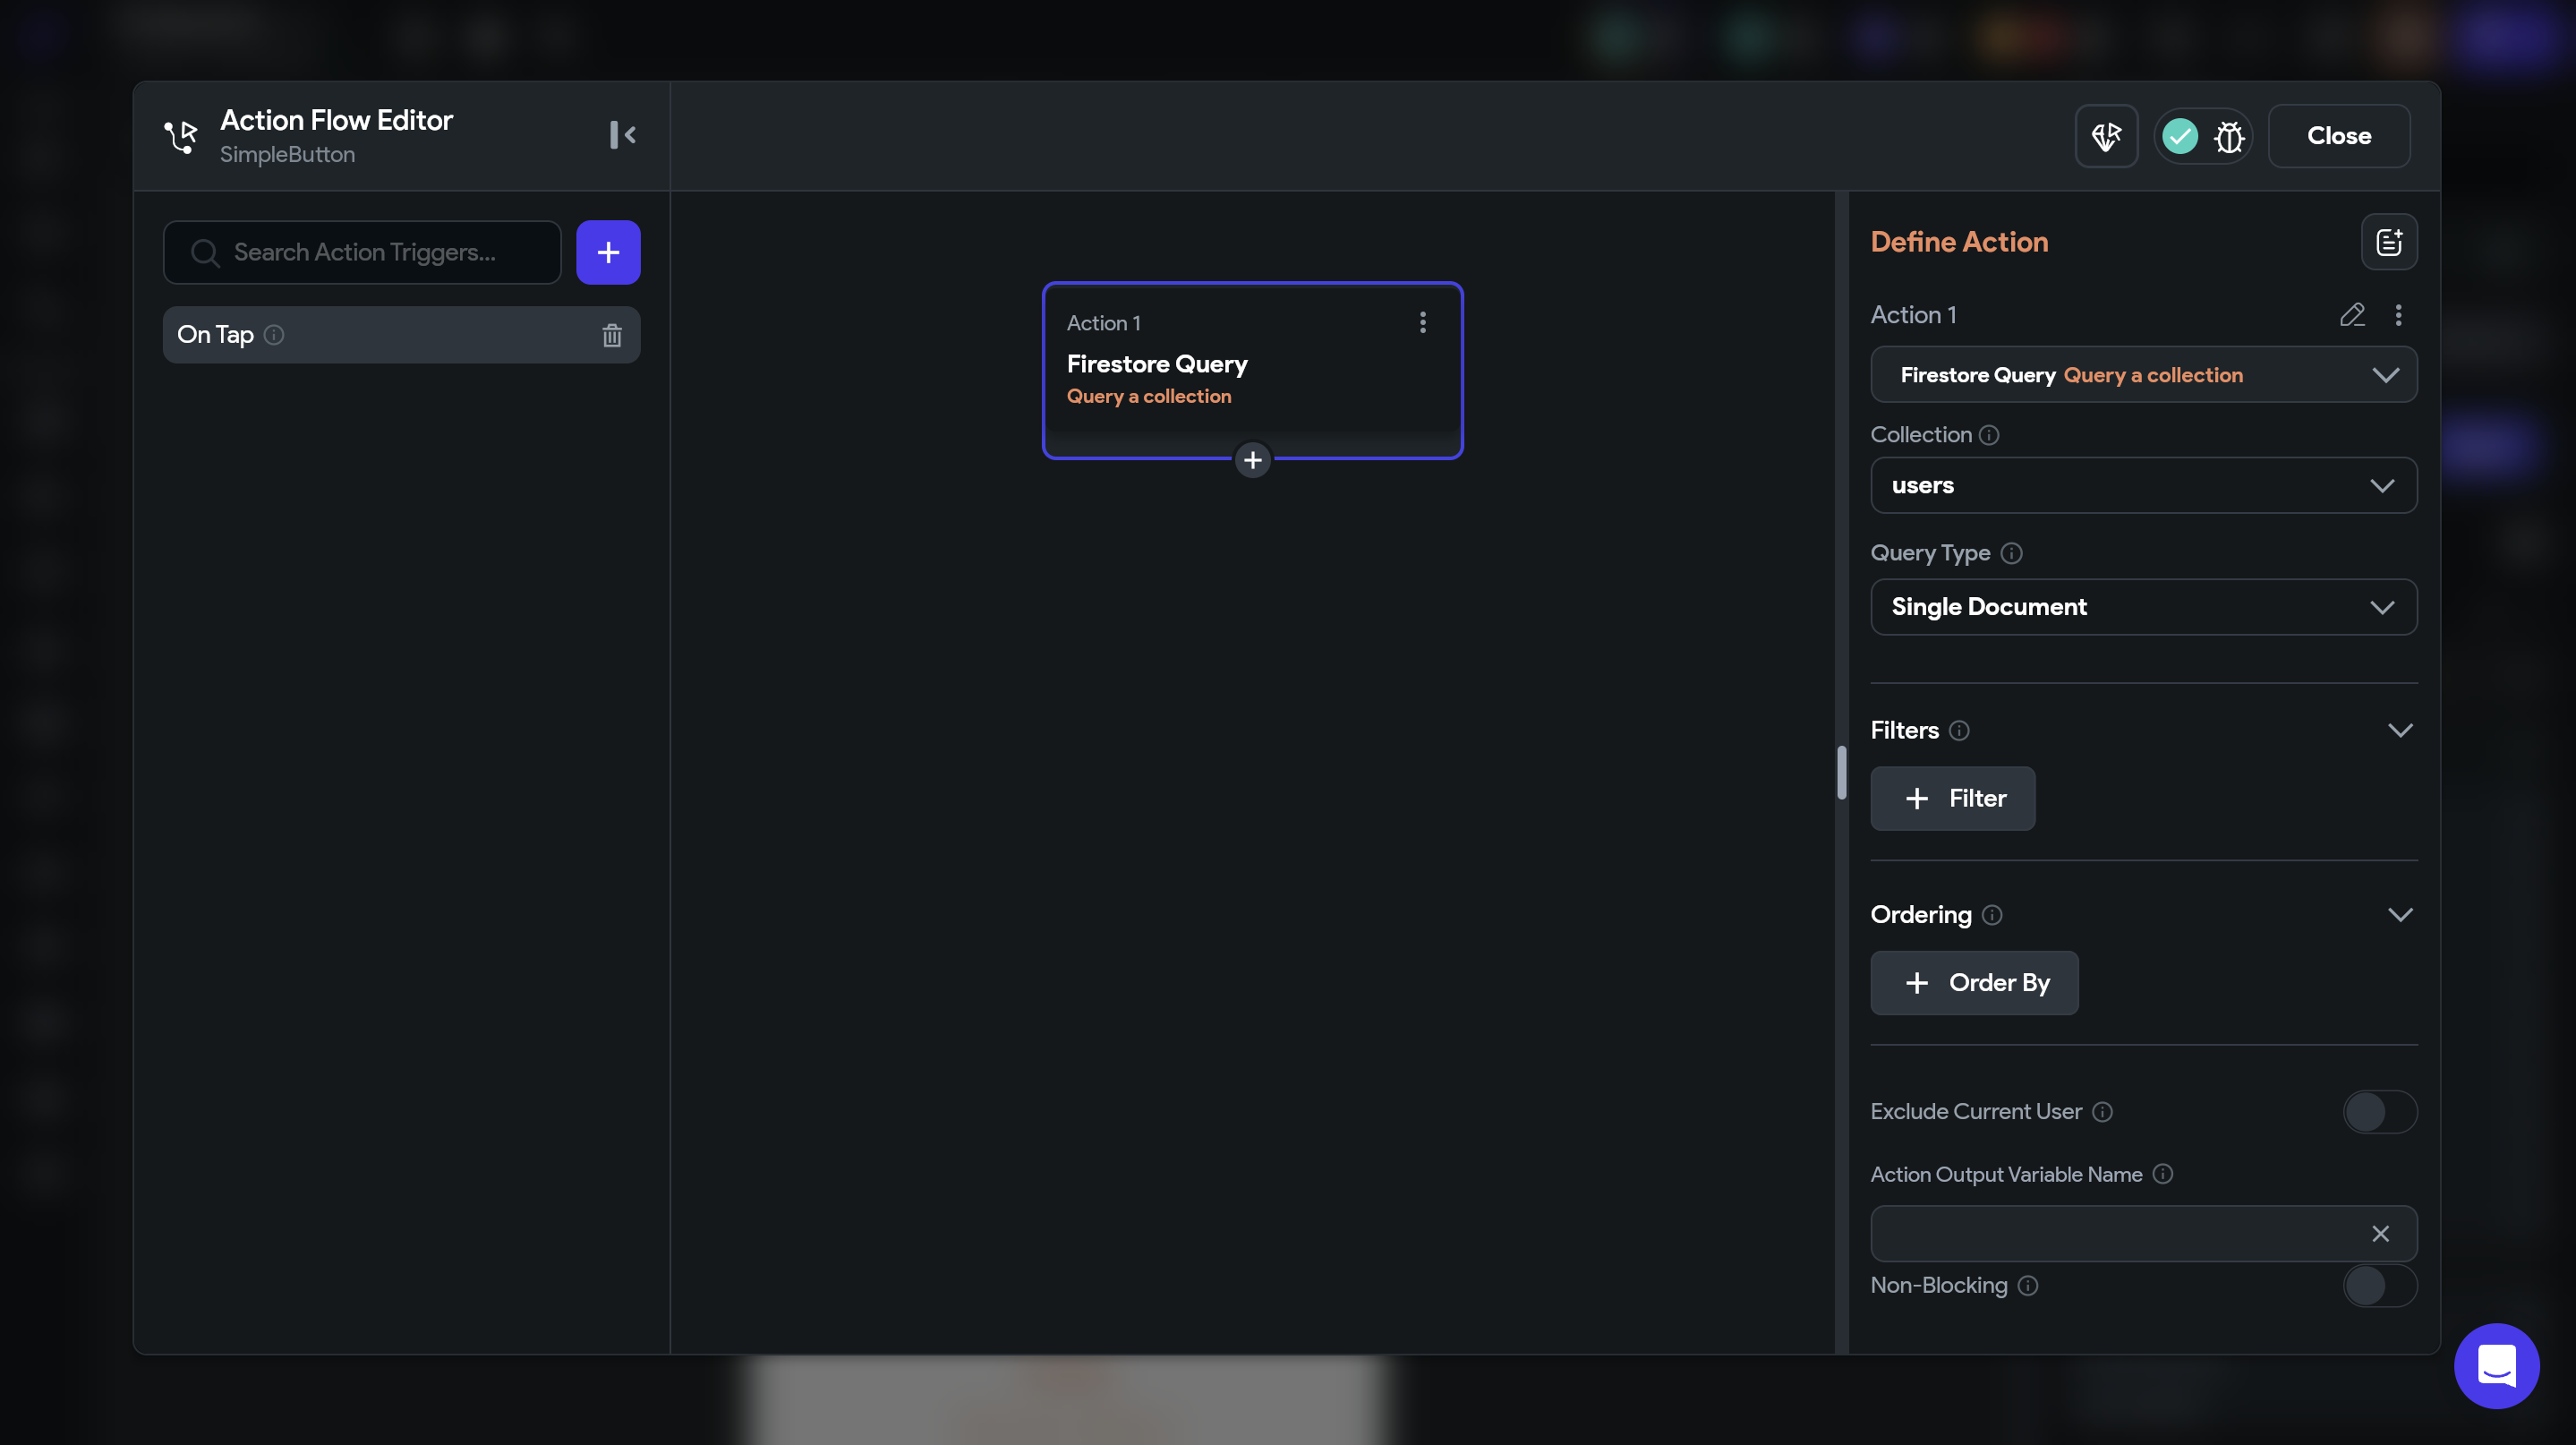Image resolution: width=2576 pixels, height=1445 pixels.
Task: Toggle the Exclude Current User switch
Action: [2379, 1111]
